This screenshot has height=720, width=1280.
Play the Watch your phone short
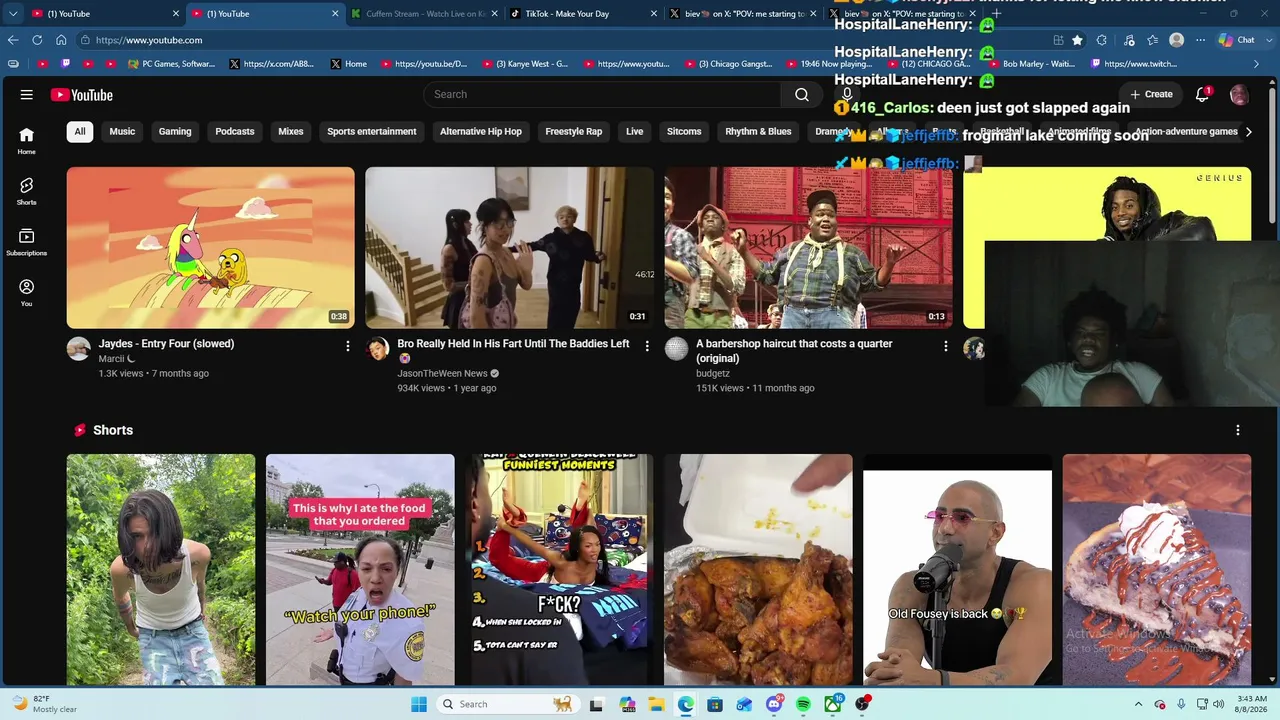360,570
